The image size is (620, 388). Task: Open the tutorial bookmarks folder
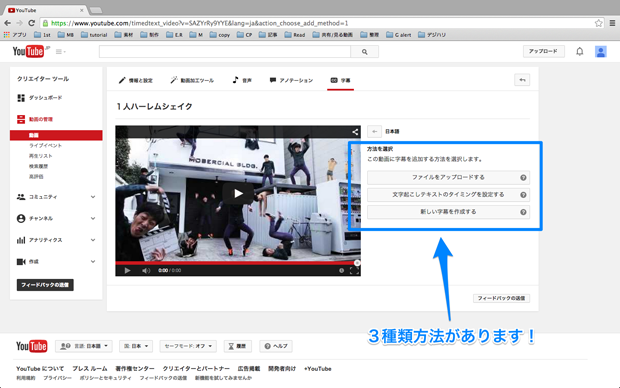click(94, 35)
